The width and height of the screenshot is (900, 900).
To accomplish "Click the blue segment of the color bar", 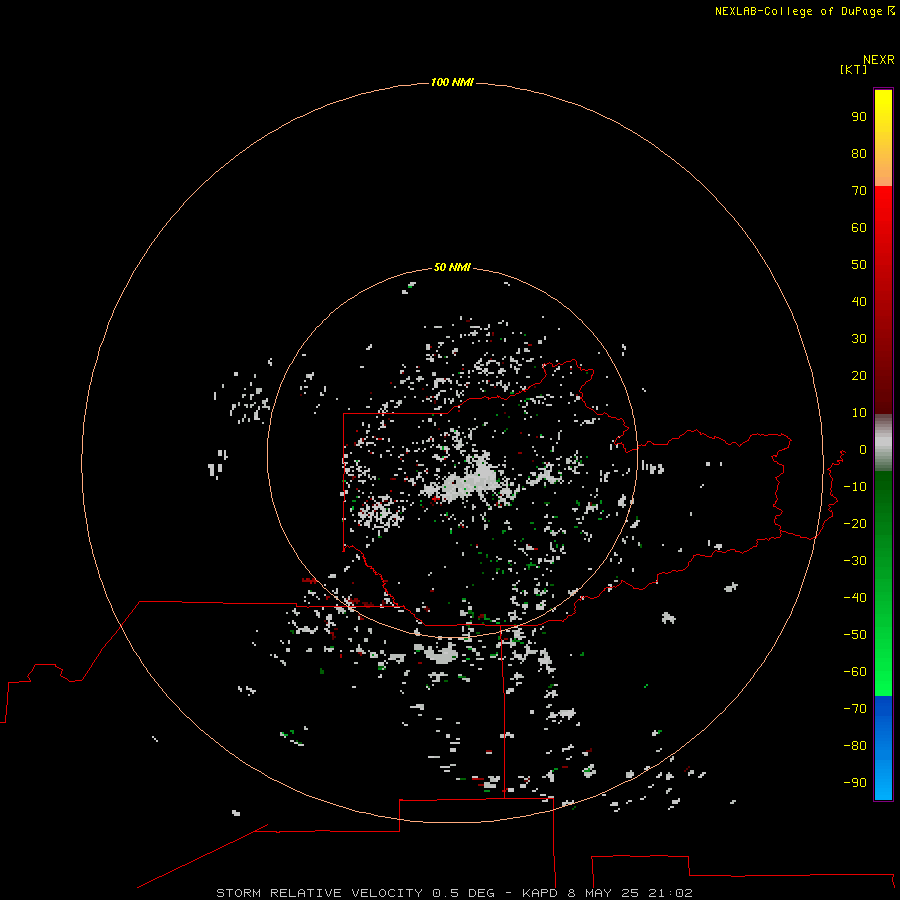I will pyautogui.click(x=883, y=748).
